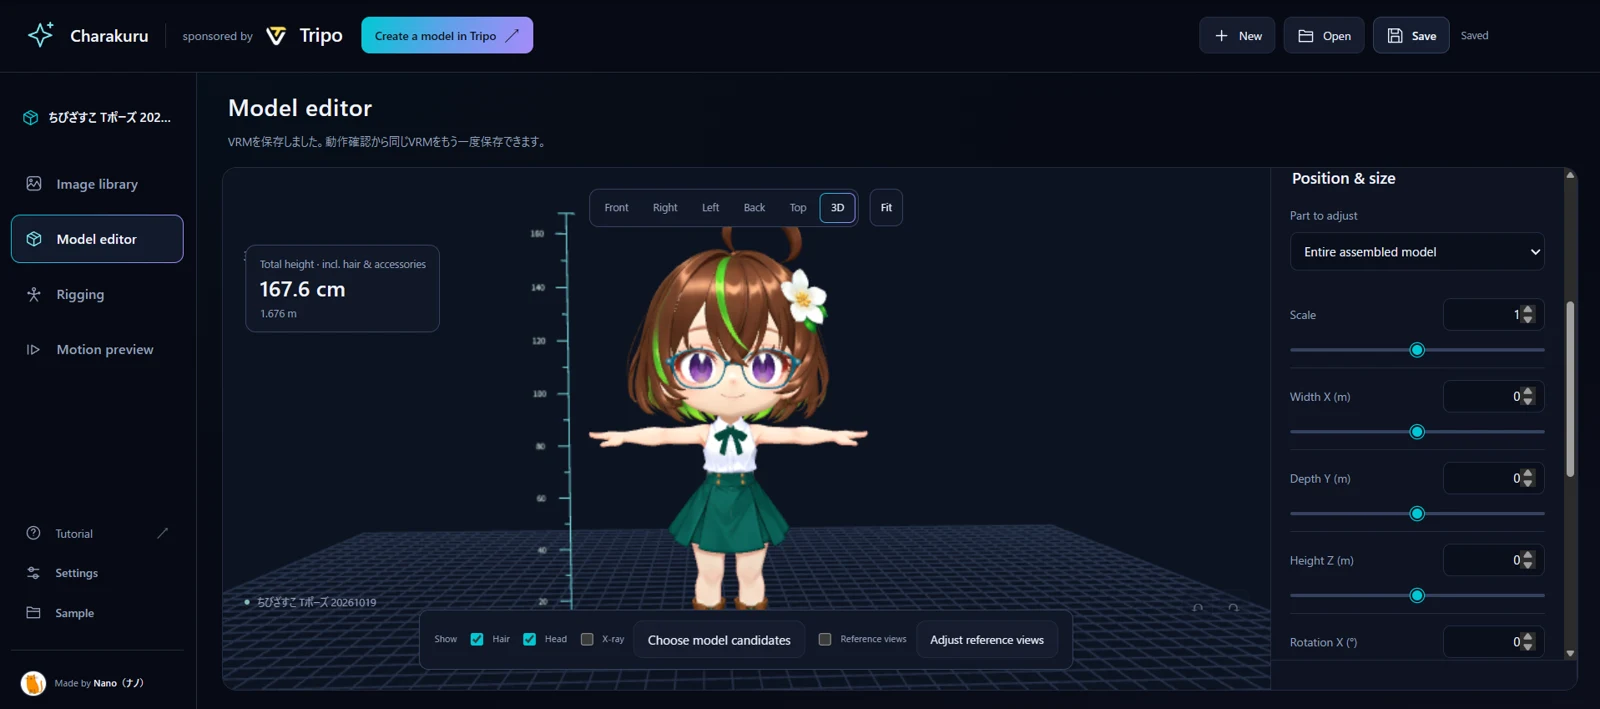
Task: Click the chibi character model in viewport
Action: [x=730, y=420]
